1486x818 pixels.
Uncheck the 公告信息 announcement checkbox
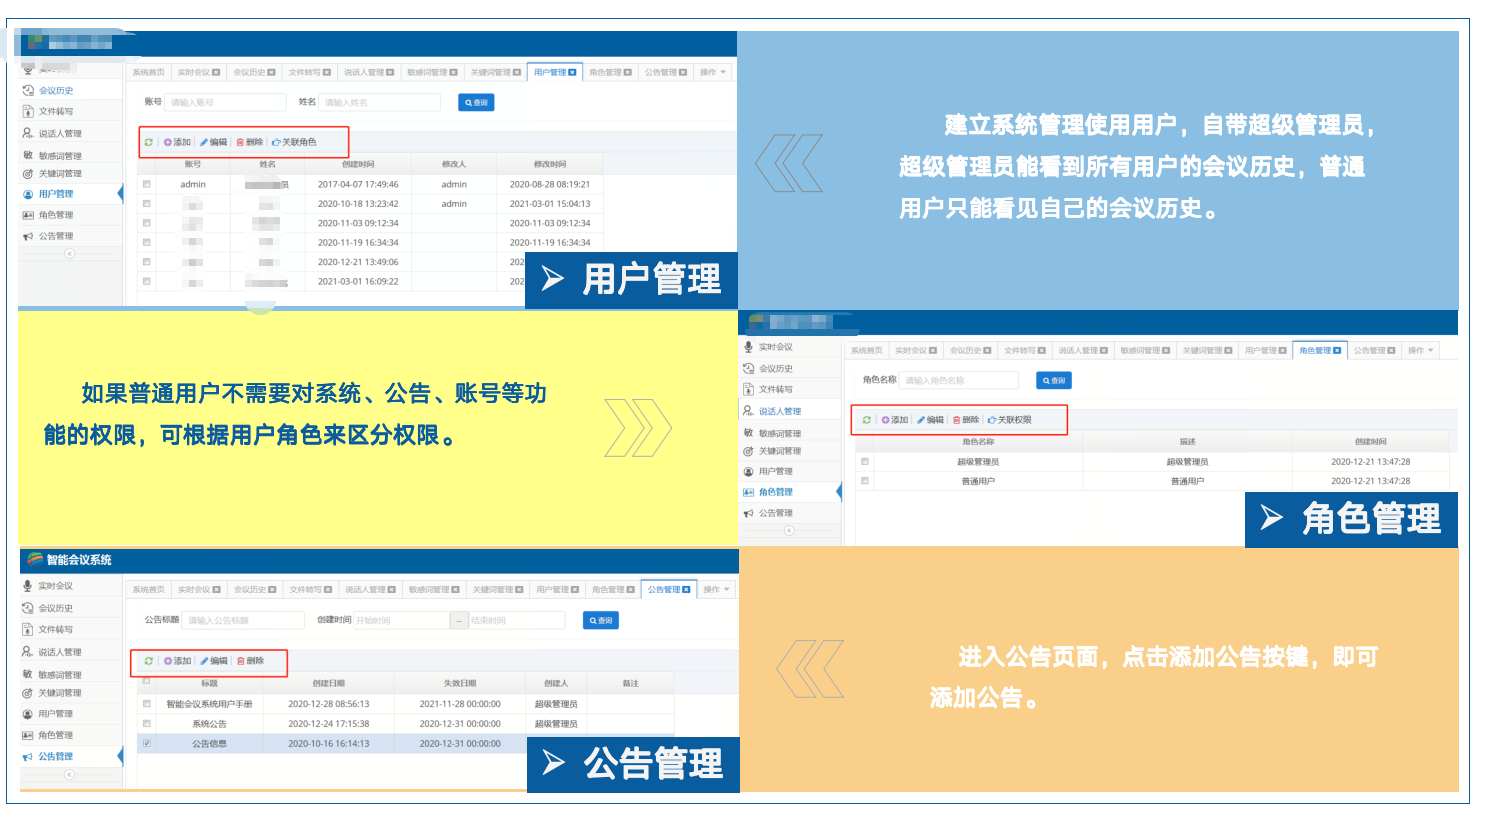145,742
